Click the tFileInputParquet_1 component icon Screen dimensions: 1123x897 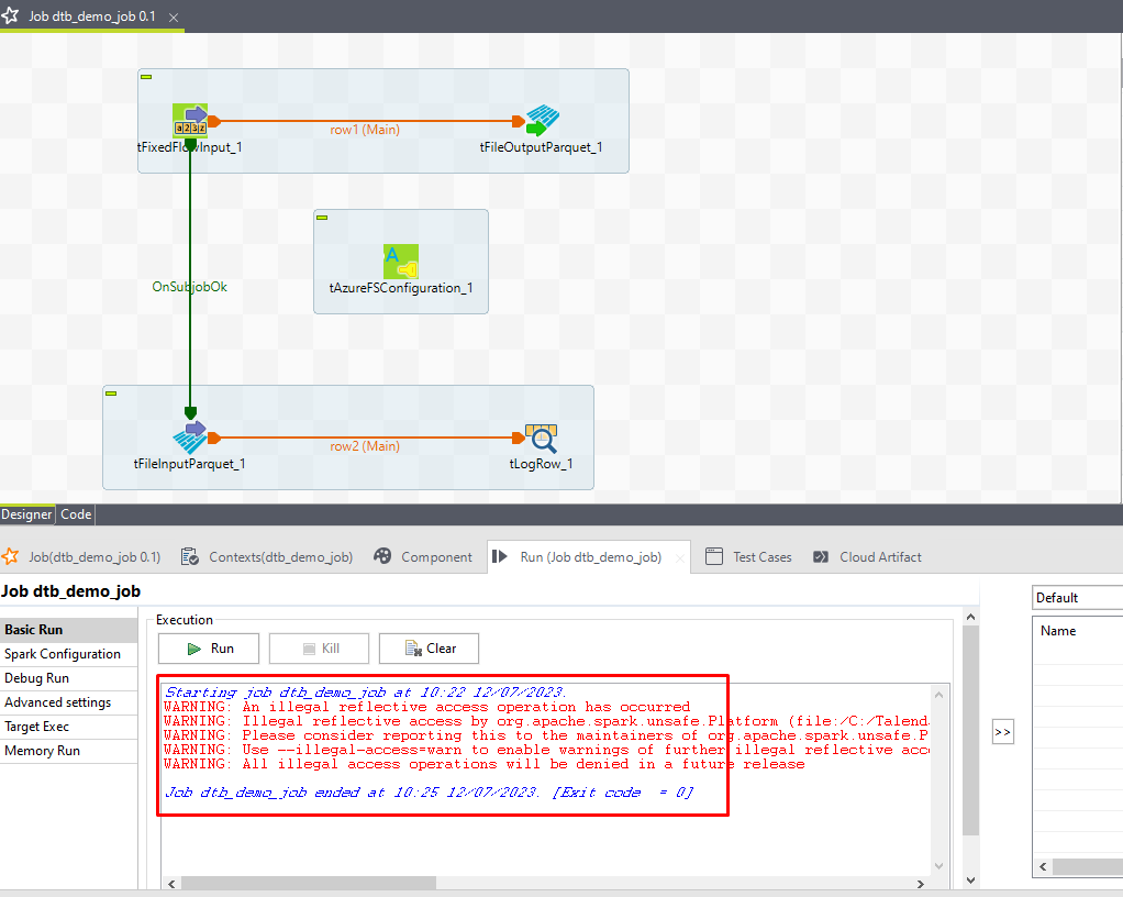[x=189, y=437]
